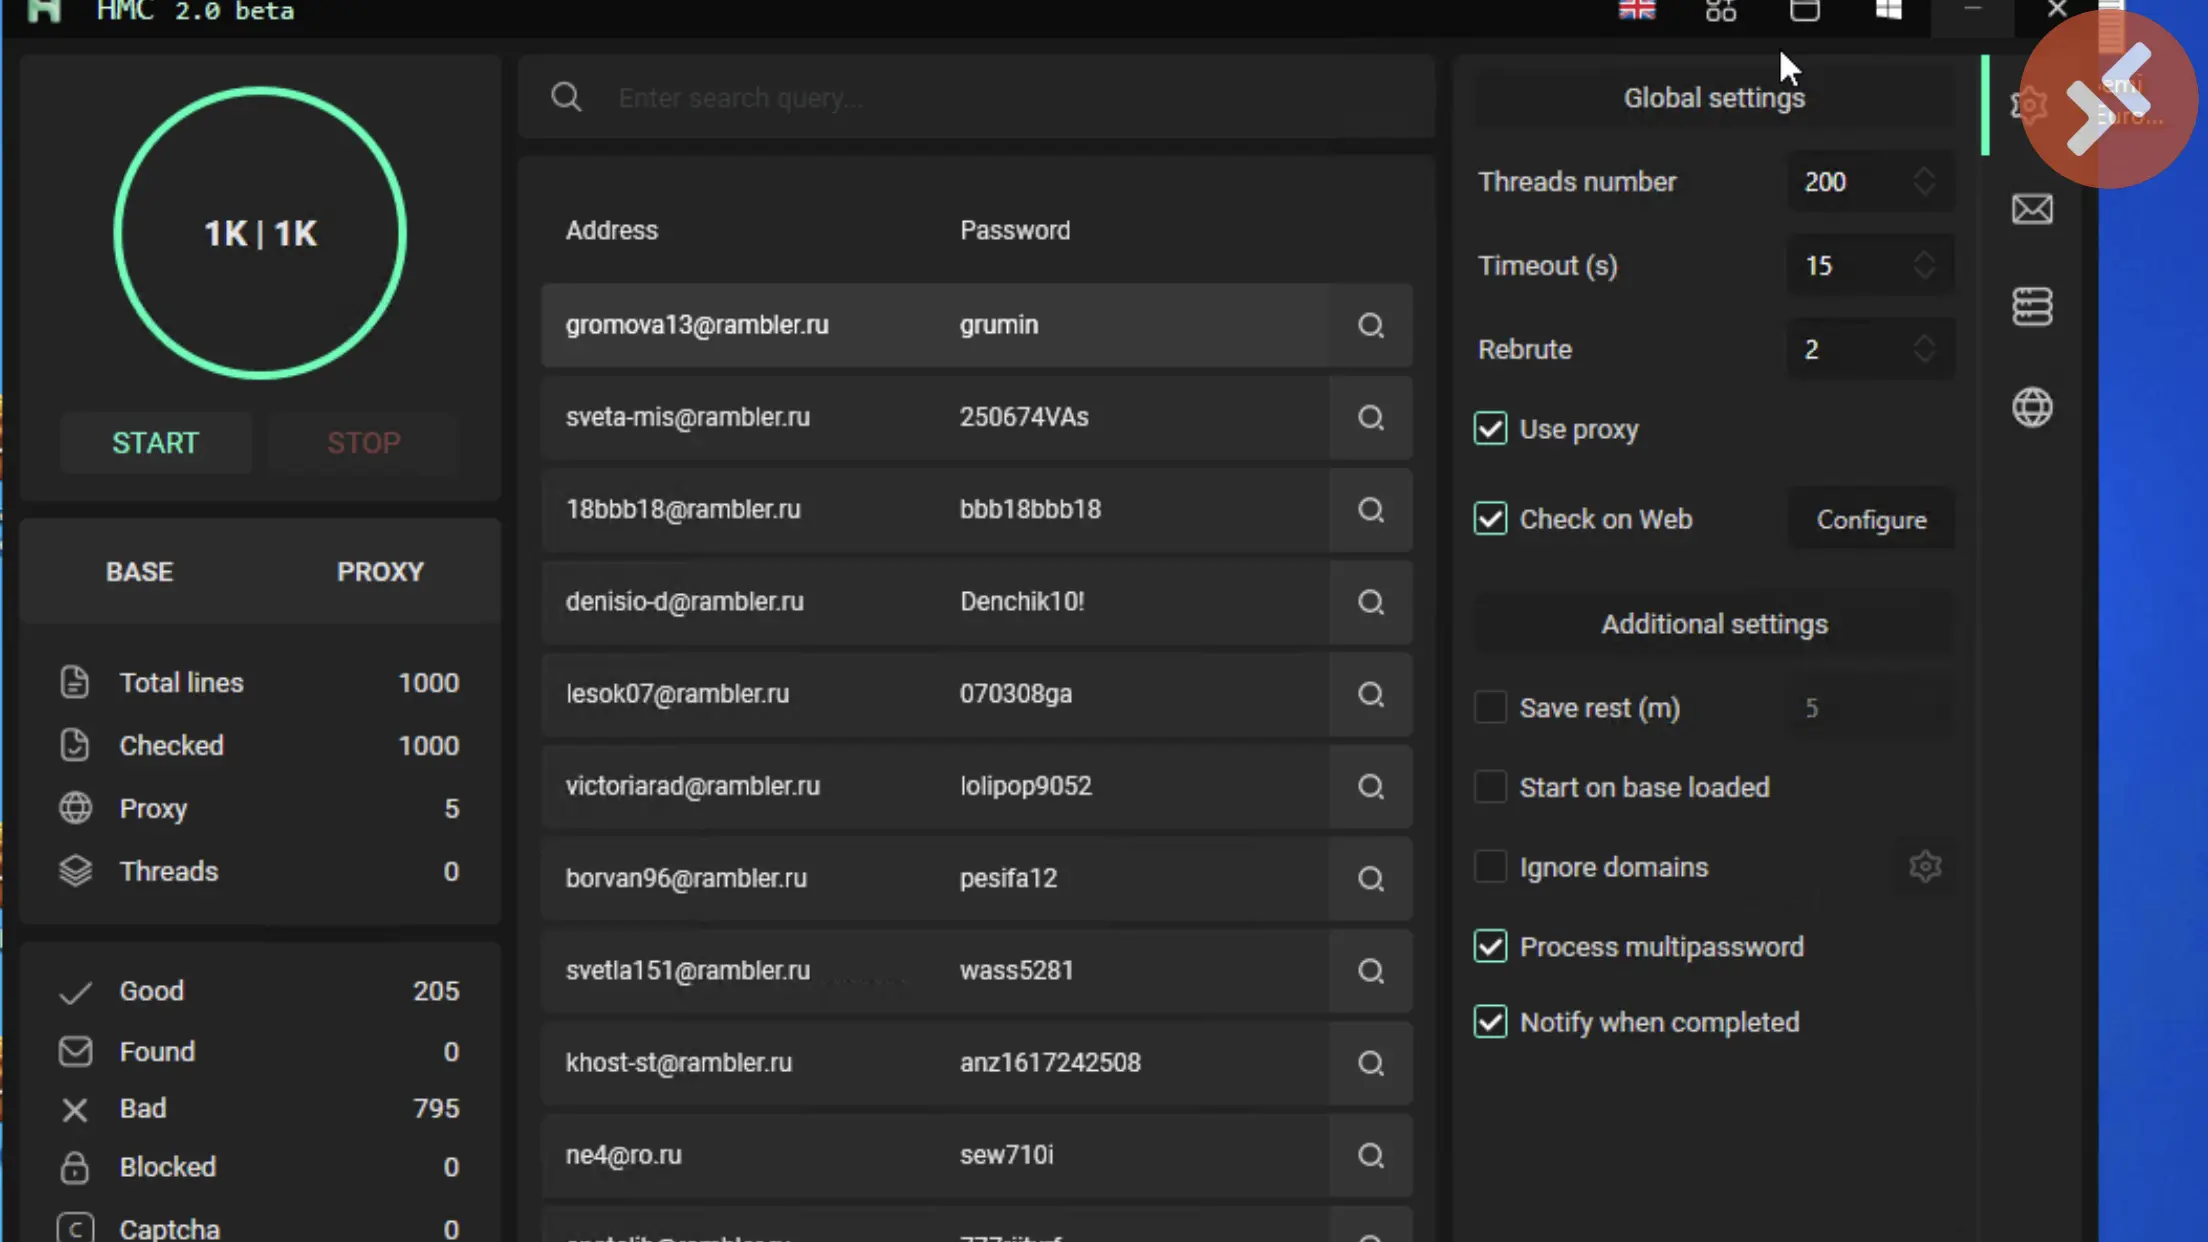Open Ignore domains gear settings icon

[1926, 866]
